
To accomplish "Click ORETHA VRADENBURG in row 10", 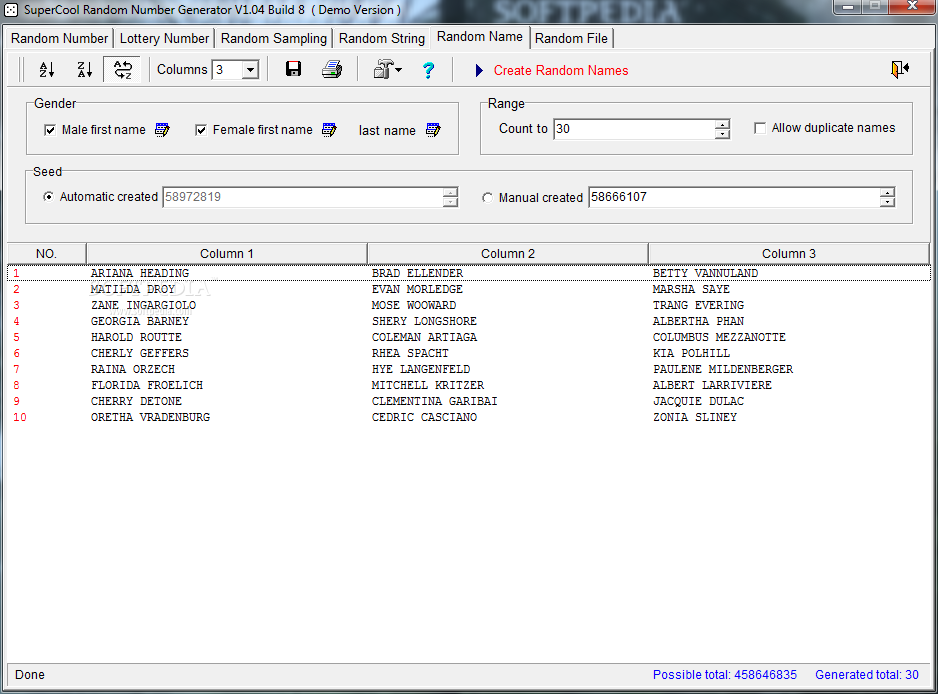I will click(x=150, y=418).
